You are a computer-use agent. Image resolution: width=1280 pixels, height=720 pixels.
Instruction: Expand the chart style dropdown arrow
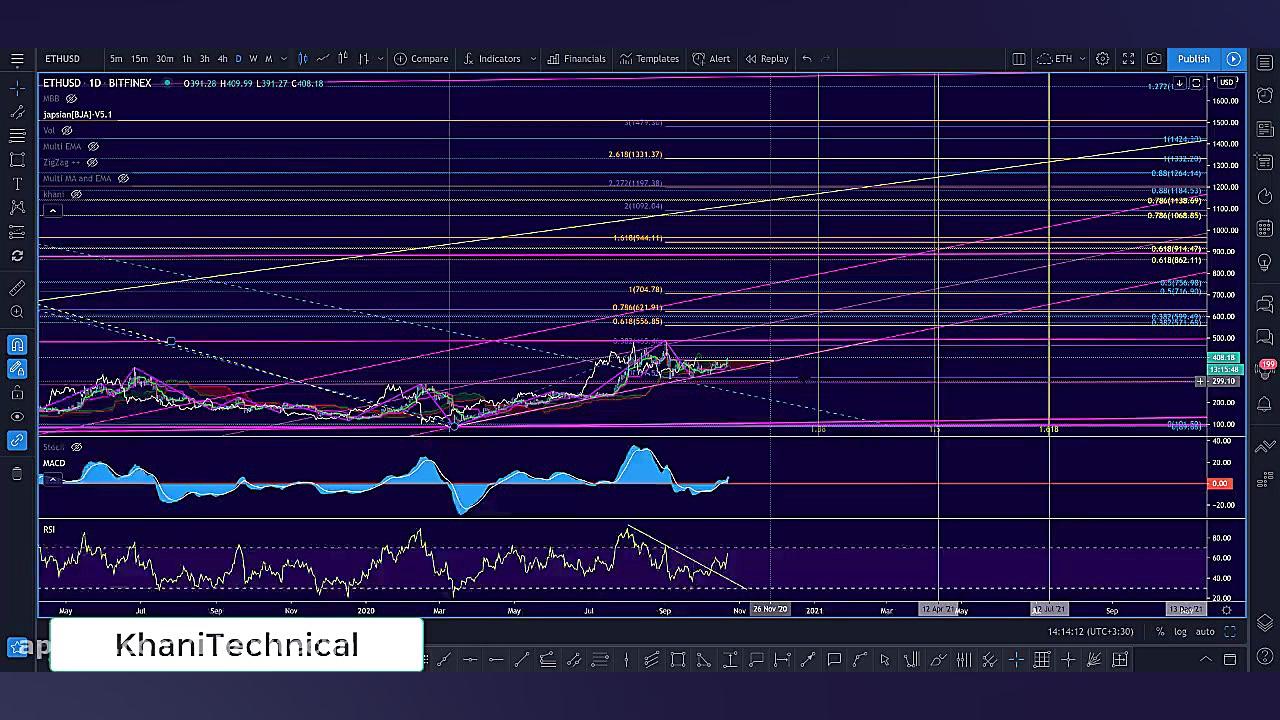380,59
